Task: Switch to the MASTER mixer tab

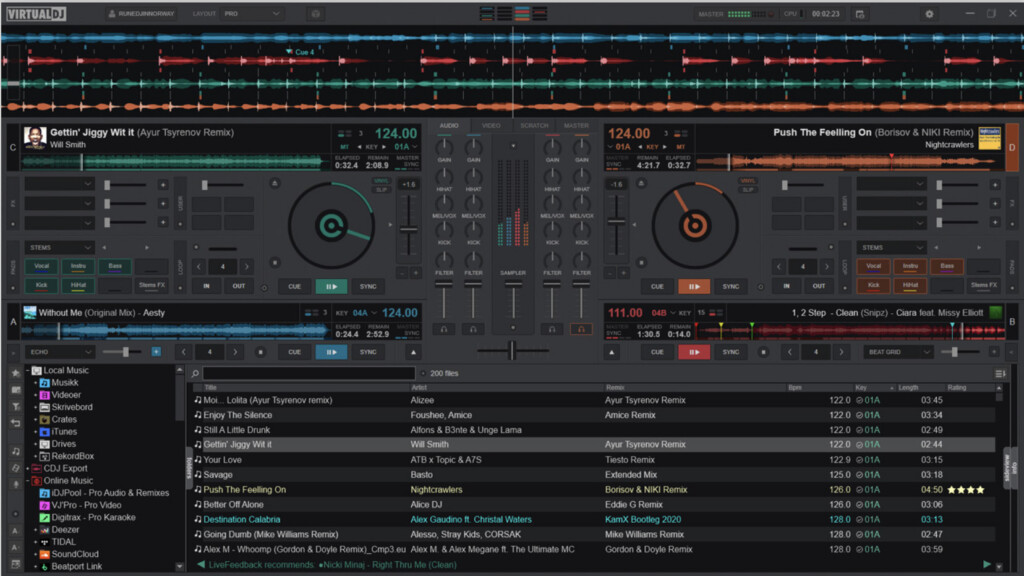Action: 576,125
